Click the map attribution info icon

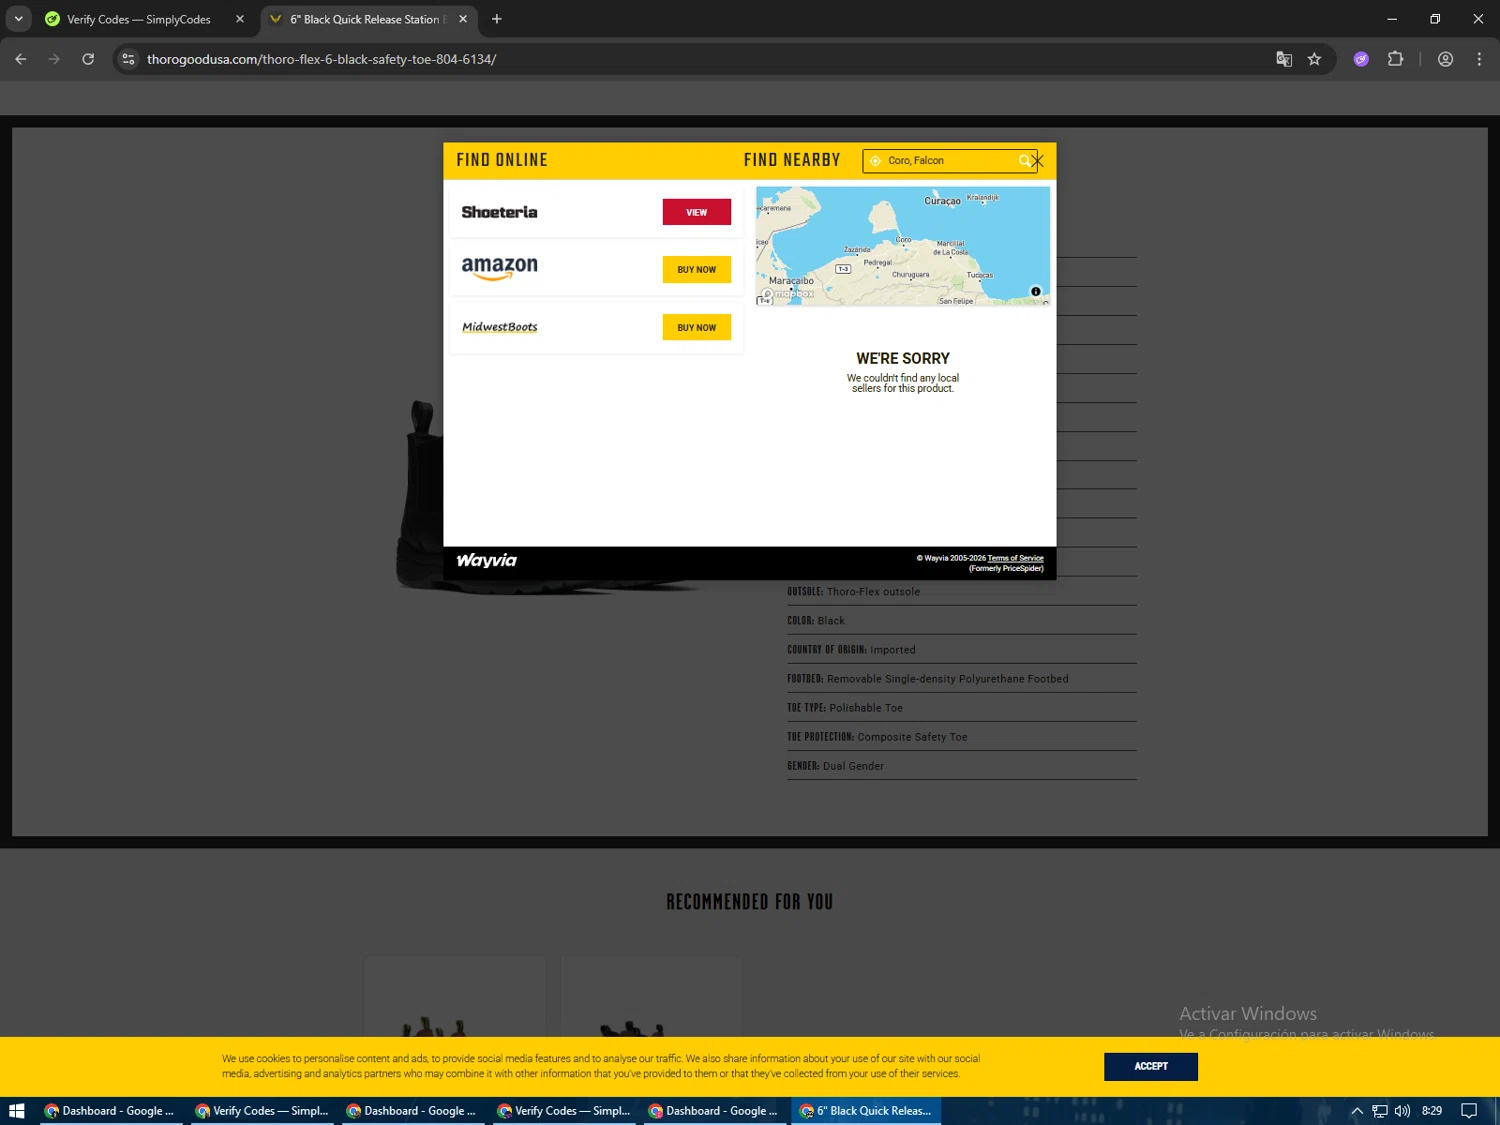[x=1035, y=292]
